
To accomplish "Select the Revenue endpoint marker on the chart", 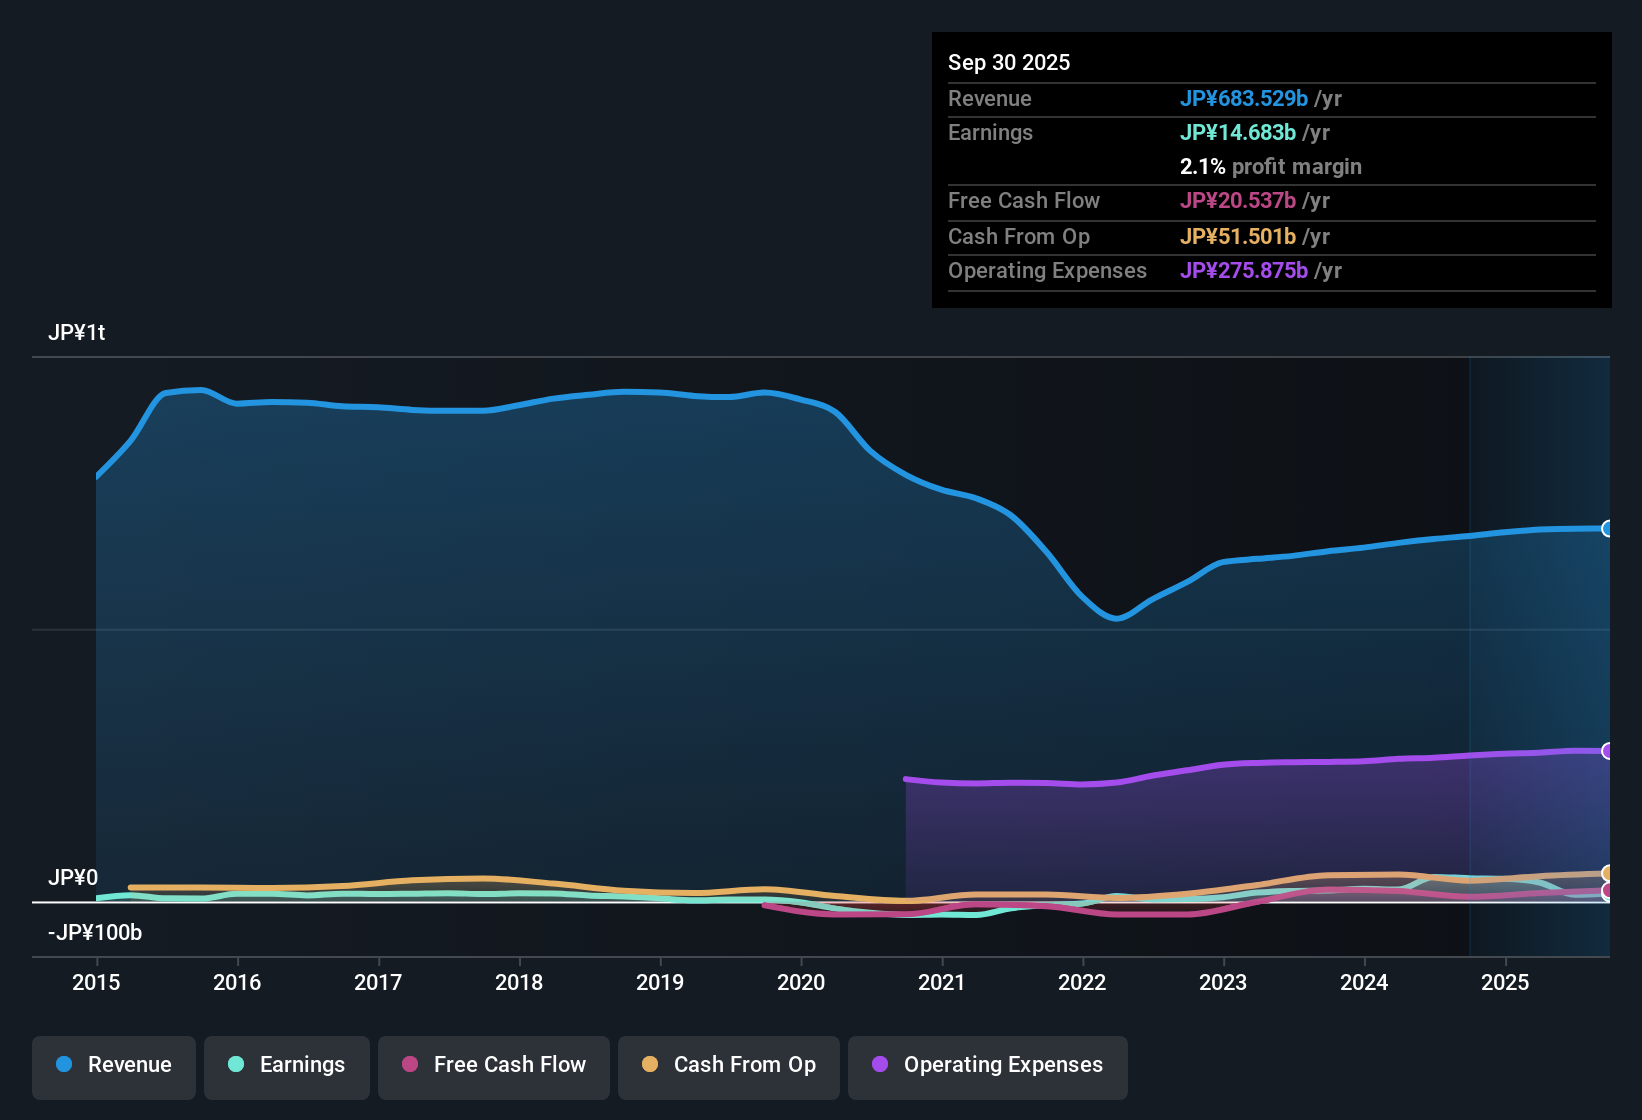I will click(1606, 528).
